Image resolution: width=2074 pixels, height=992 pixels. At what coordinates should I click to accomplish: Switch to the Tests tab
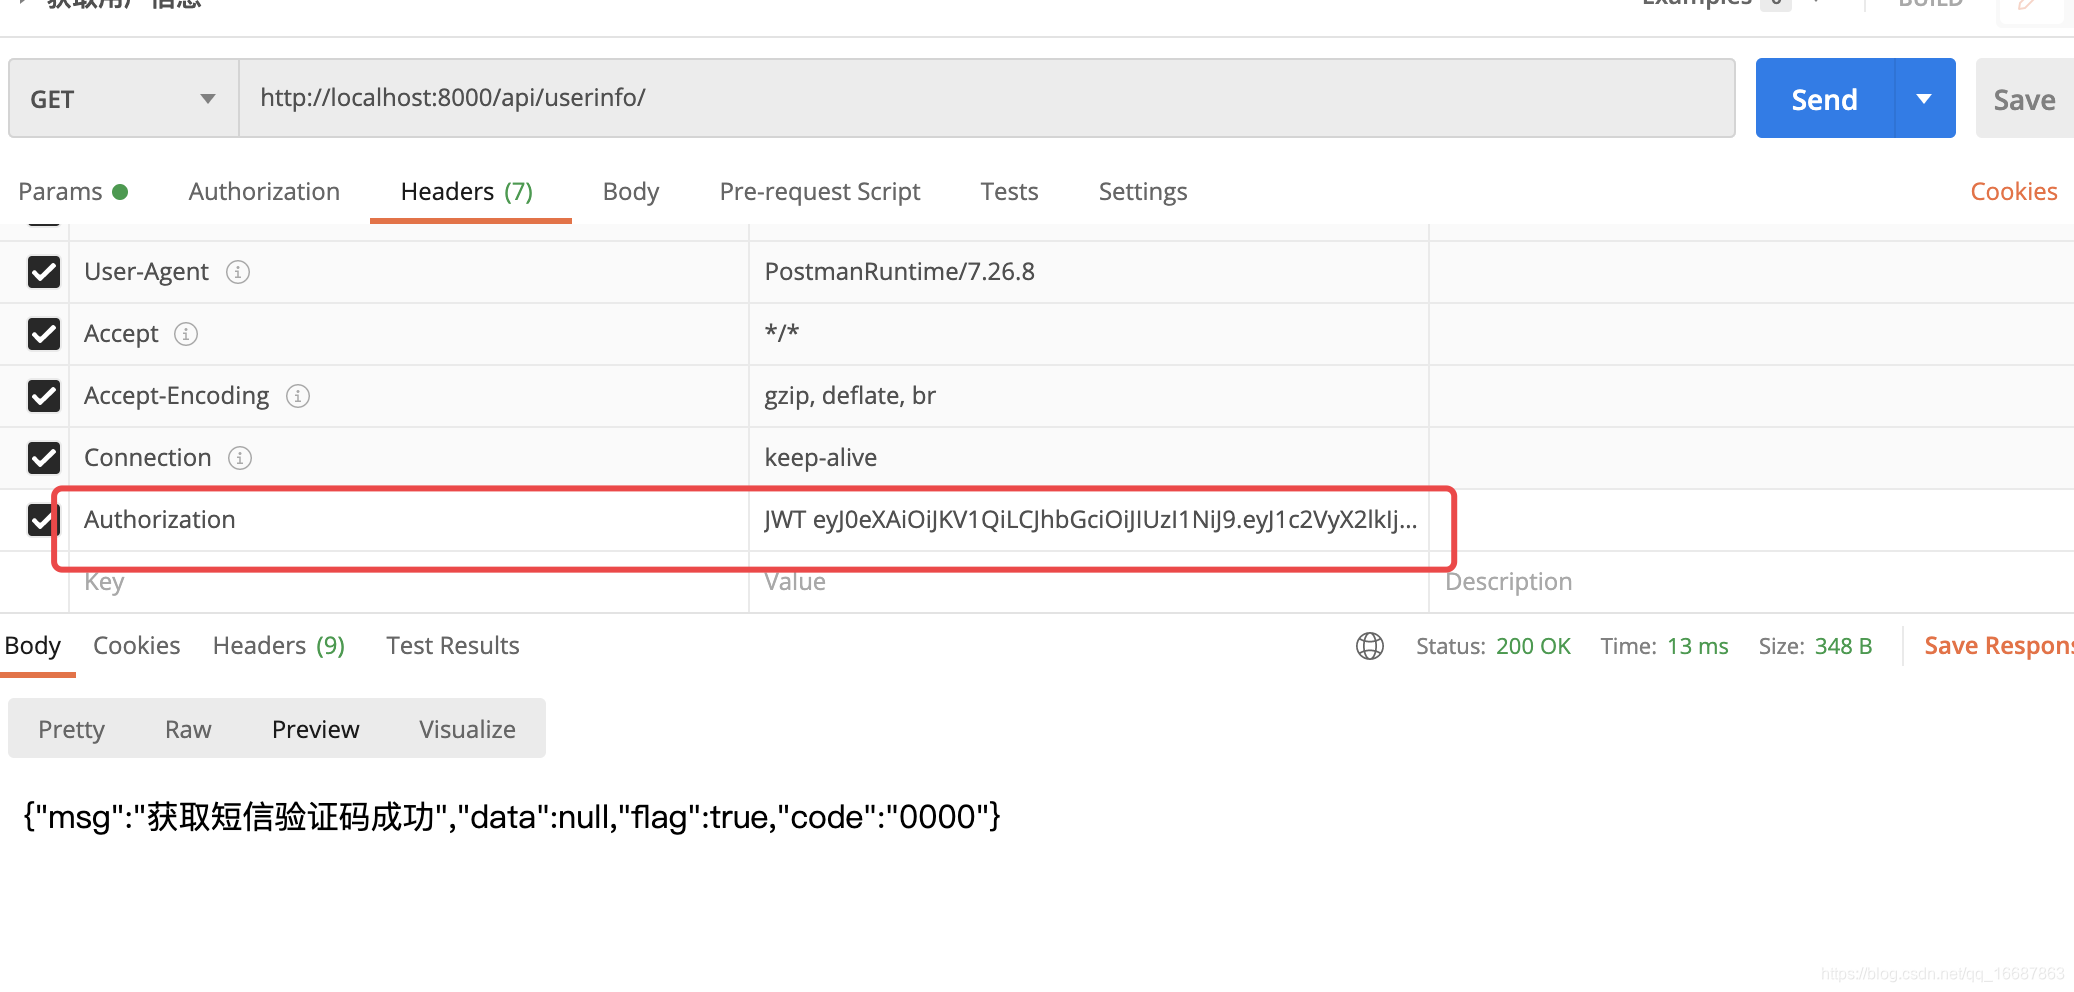coord(1009,191)
